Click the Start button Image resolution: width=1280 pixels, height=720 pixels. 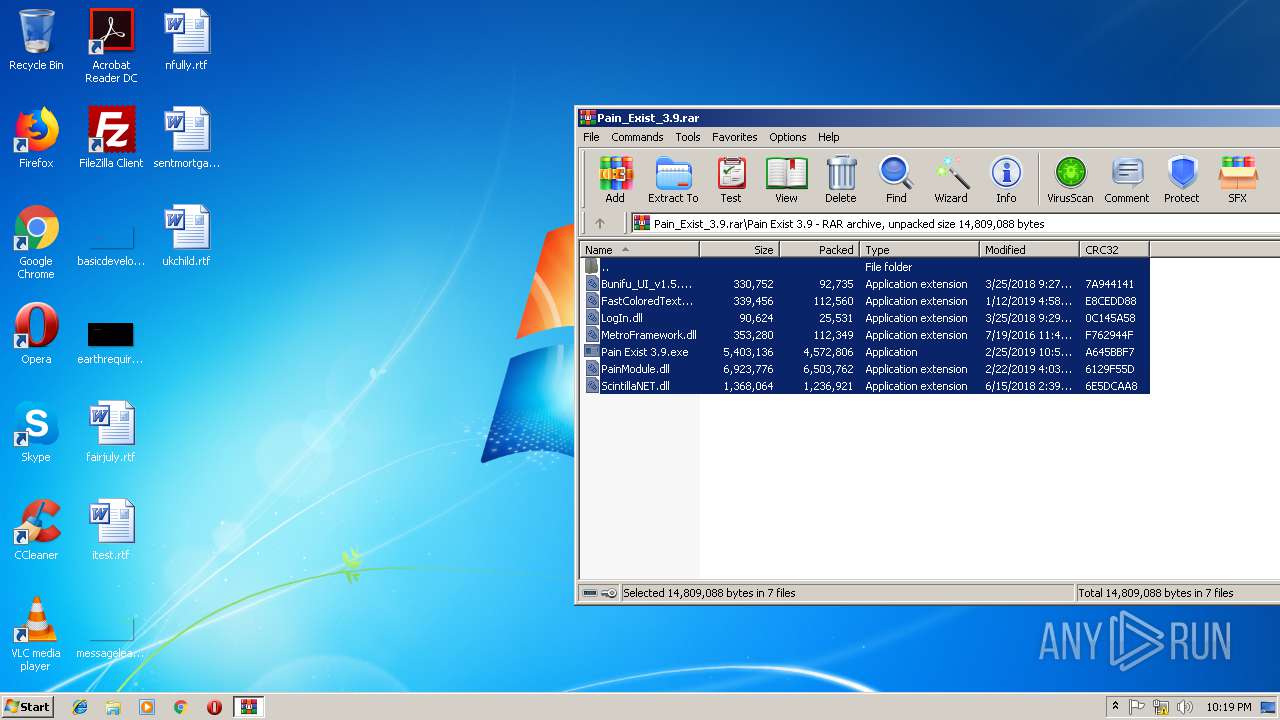click(x=28, y=706)
